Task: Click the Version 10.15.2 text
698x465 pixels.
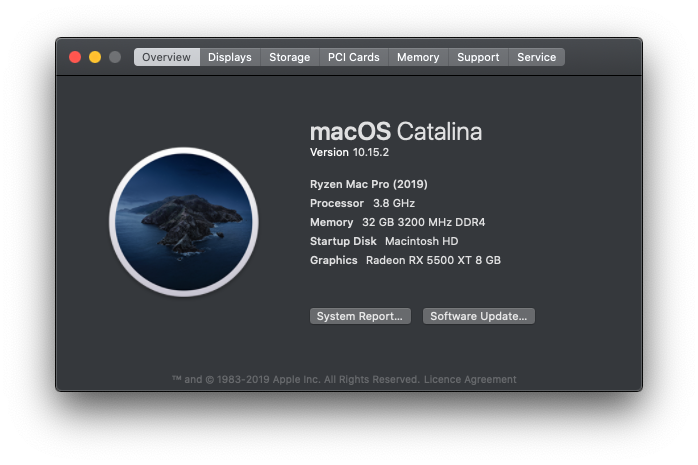Action: pos(349,152)
